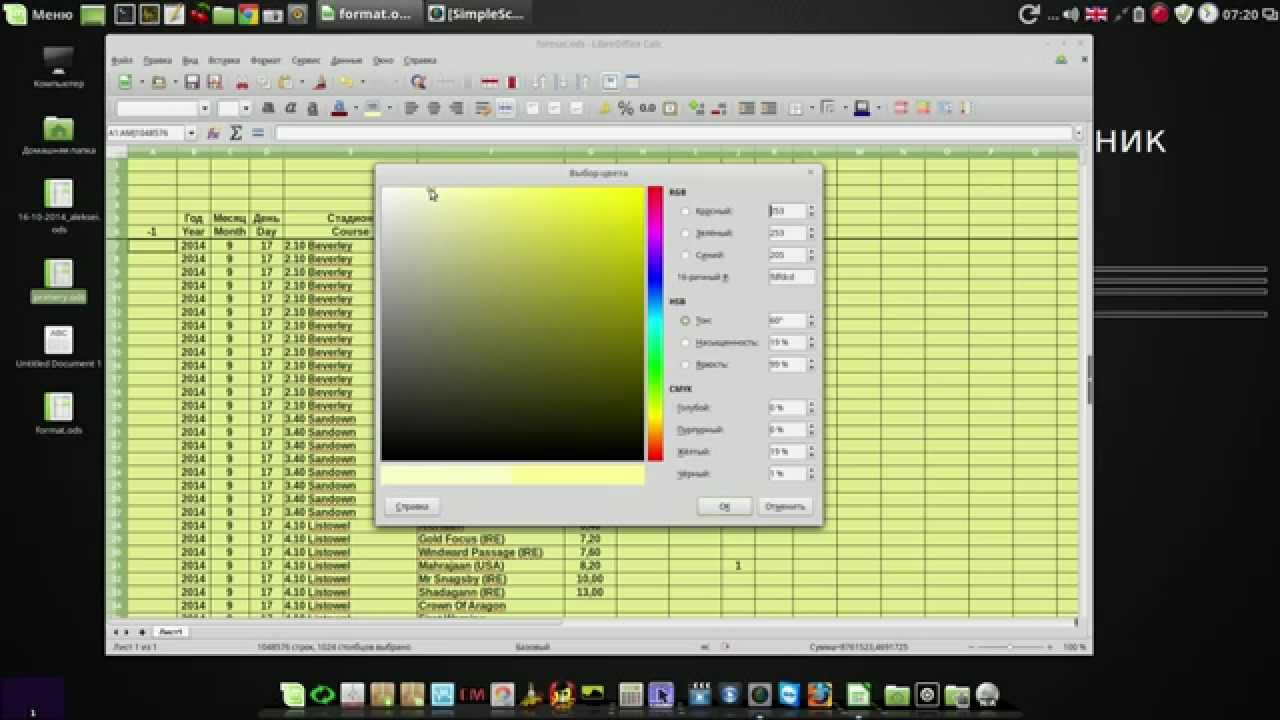The width and height of the screenshot is (1280, 720).
Task: Click the Currency format icon
Action: pos(605,108)
